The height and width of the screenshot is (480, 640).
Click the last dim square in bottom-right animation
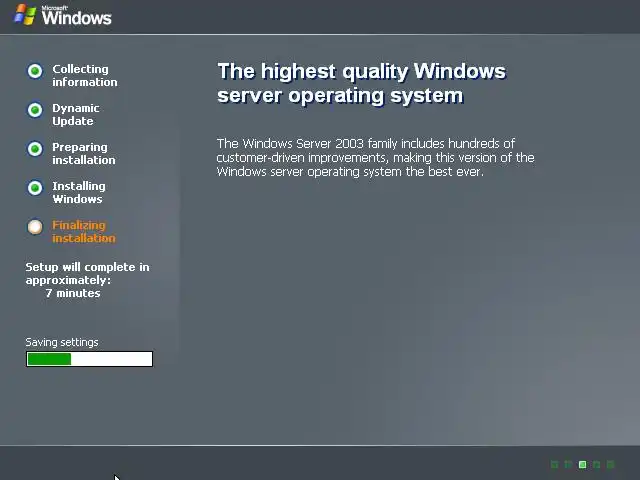click(611, 464)
